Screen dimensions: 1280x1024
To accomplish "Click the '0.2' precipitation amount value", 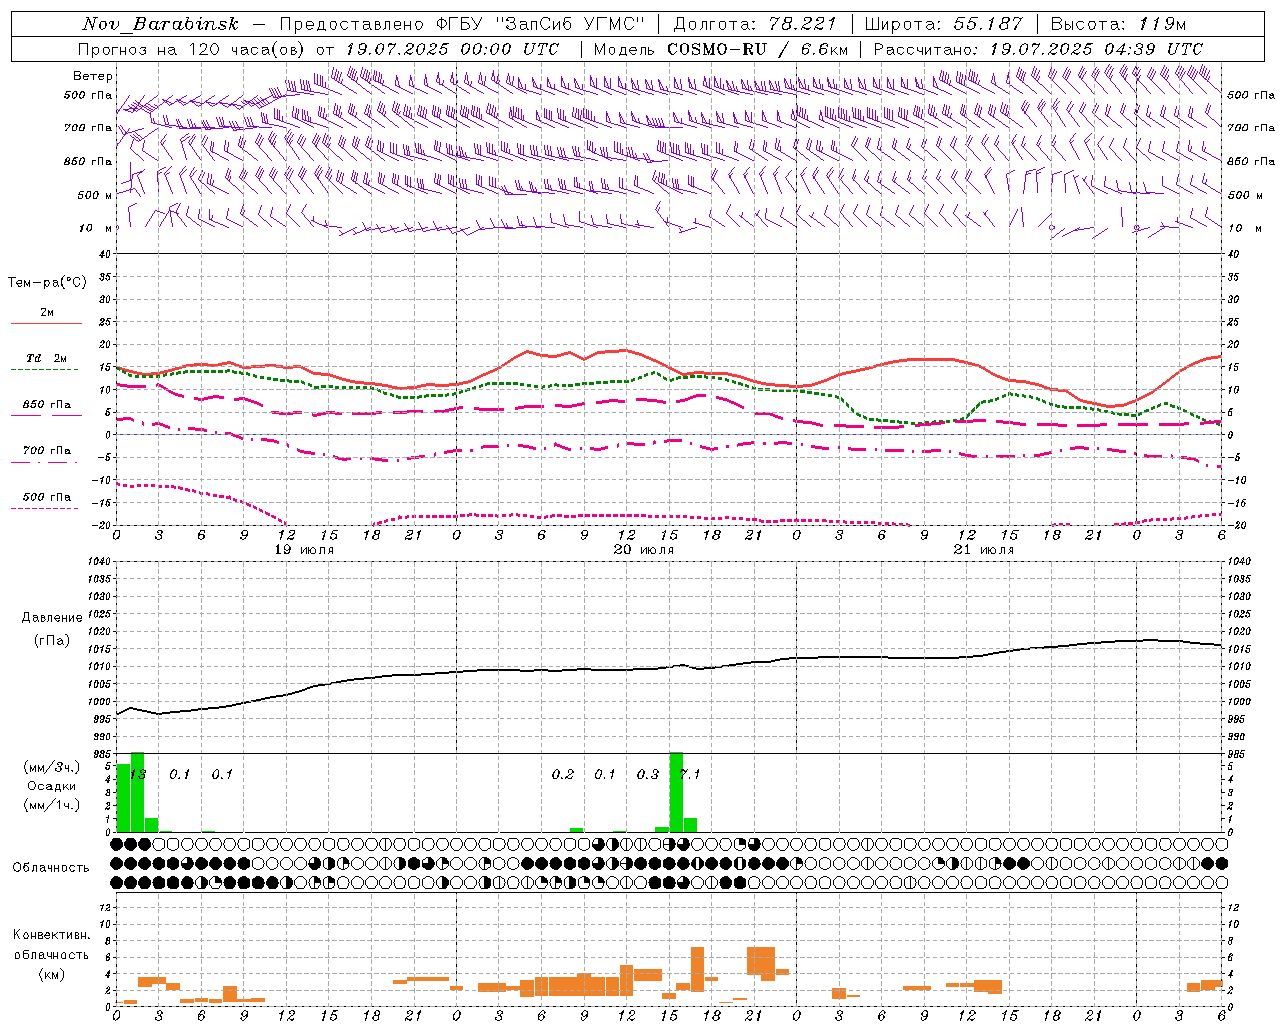I will [x=563, y=774].
